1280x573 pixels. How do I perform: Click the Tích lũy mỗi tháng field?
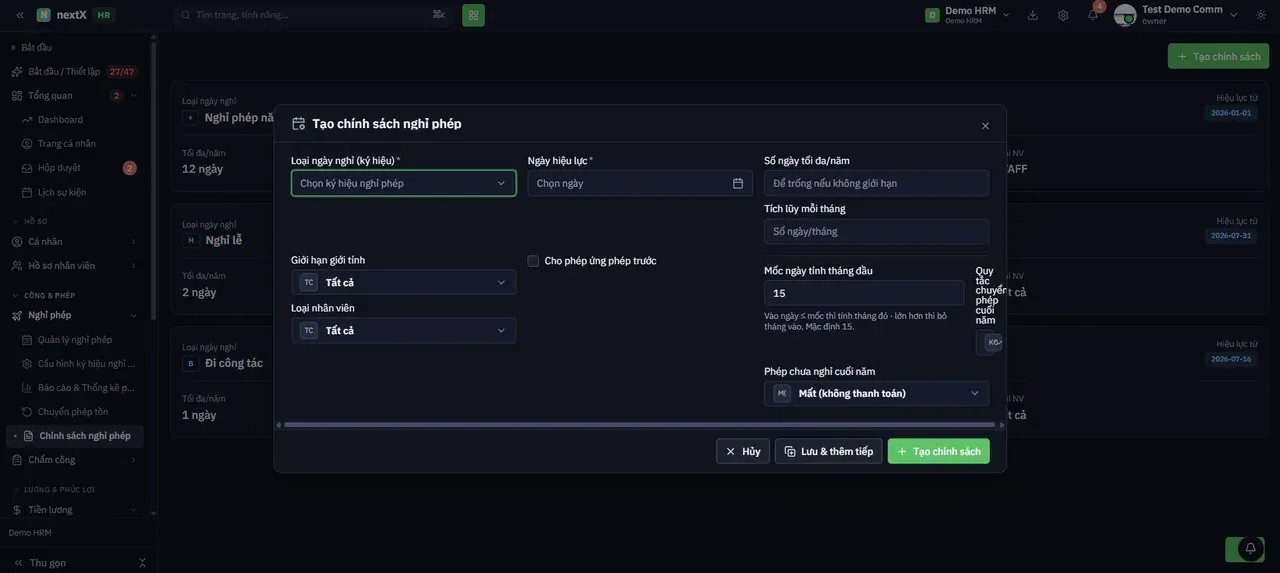pos(877,231)
